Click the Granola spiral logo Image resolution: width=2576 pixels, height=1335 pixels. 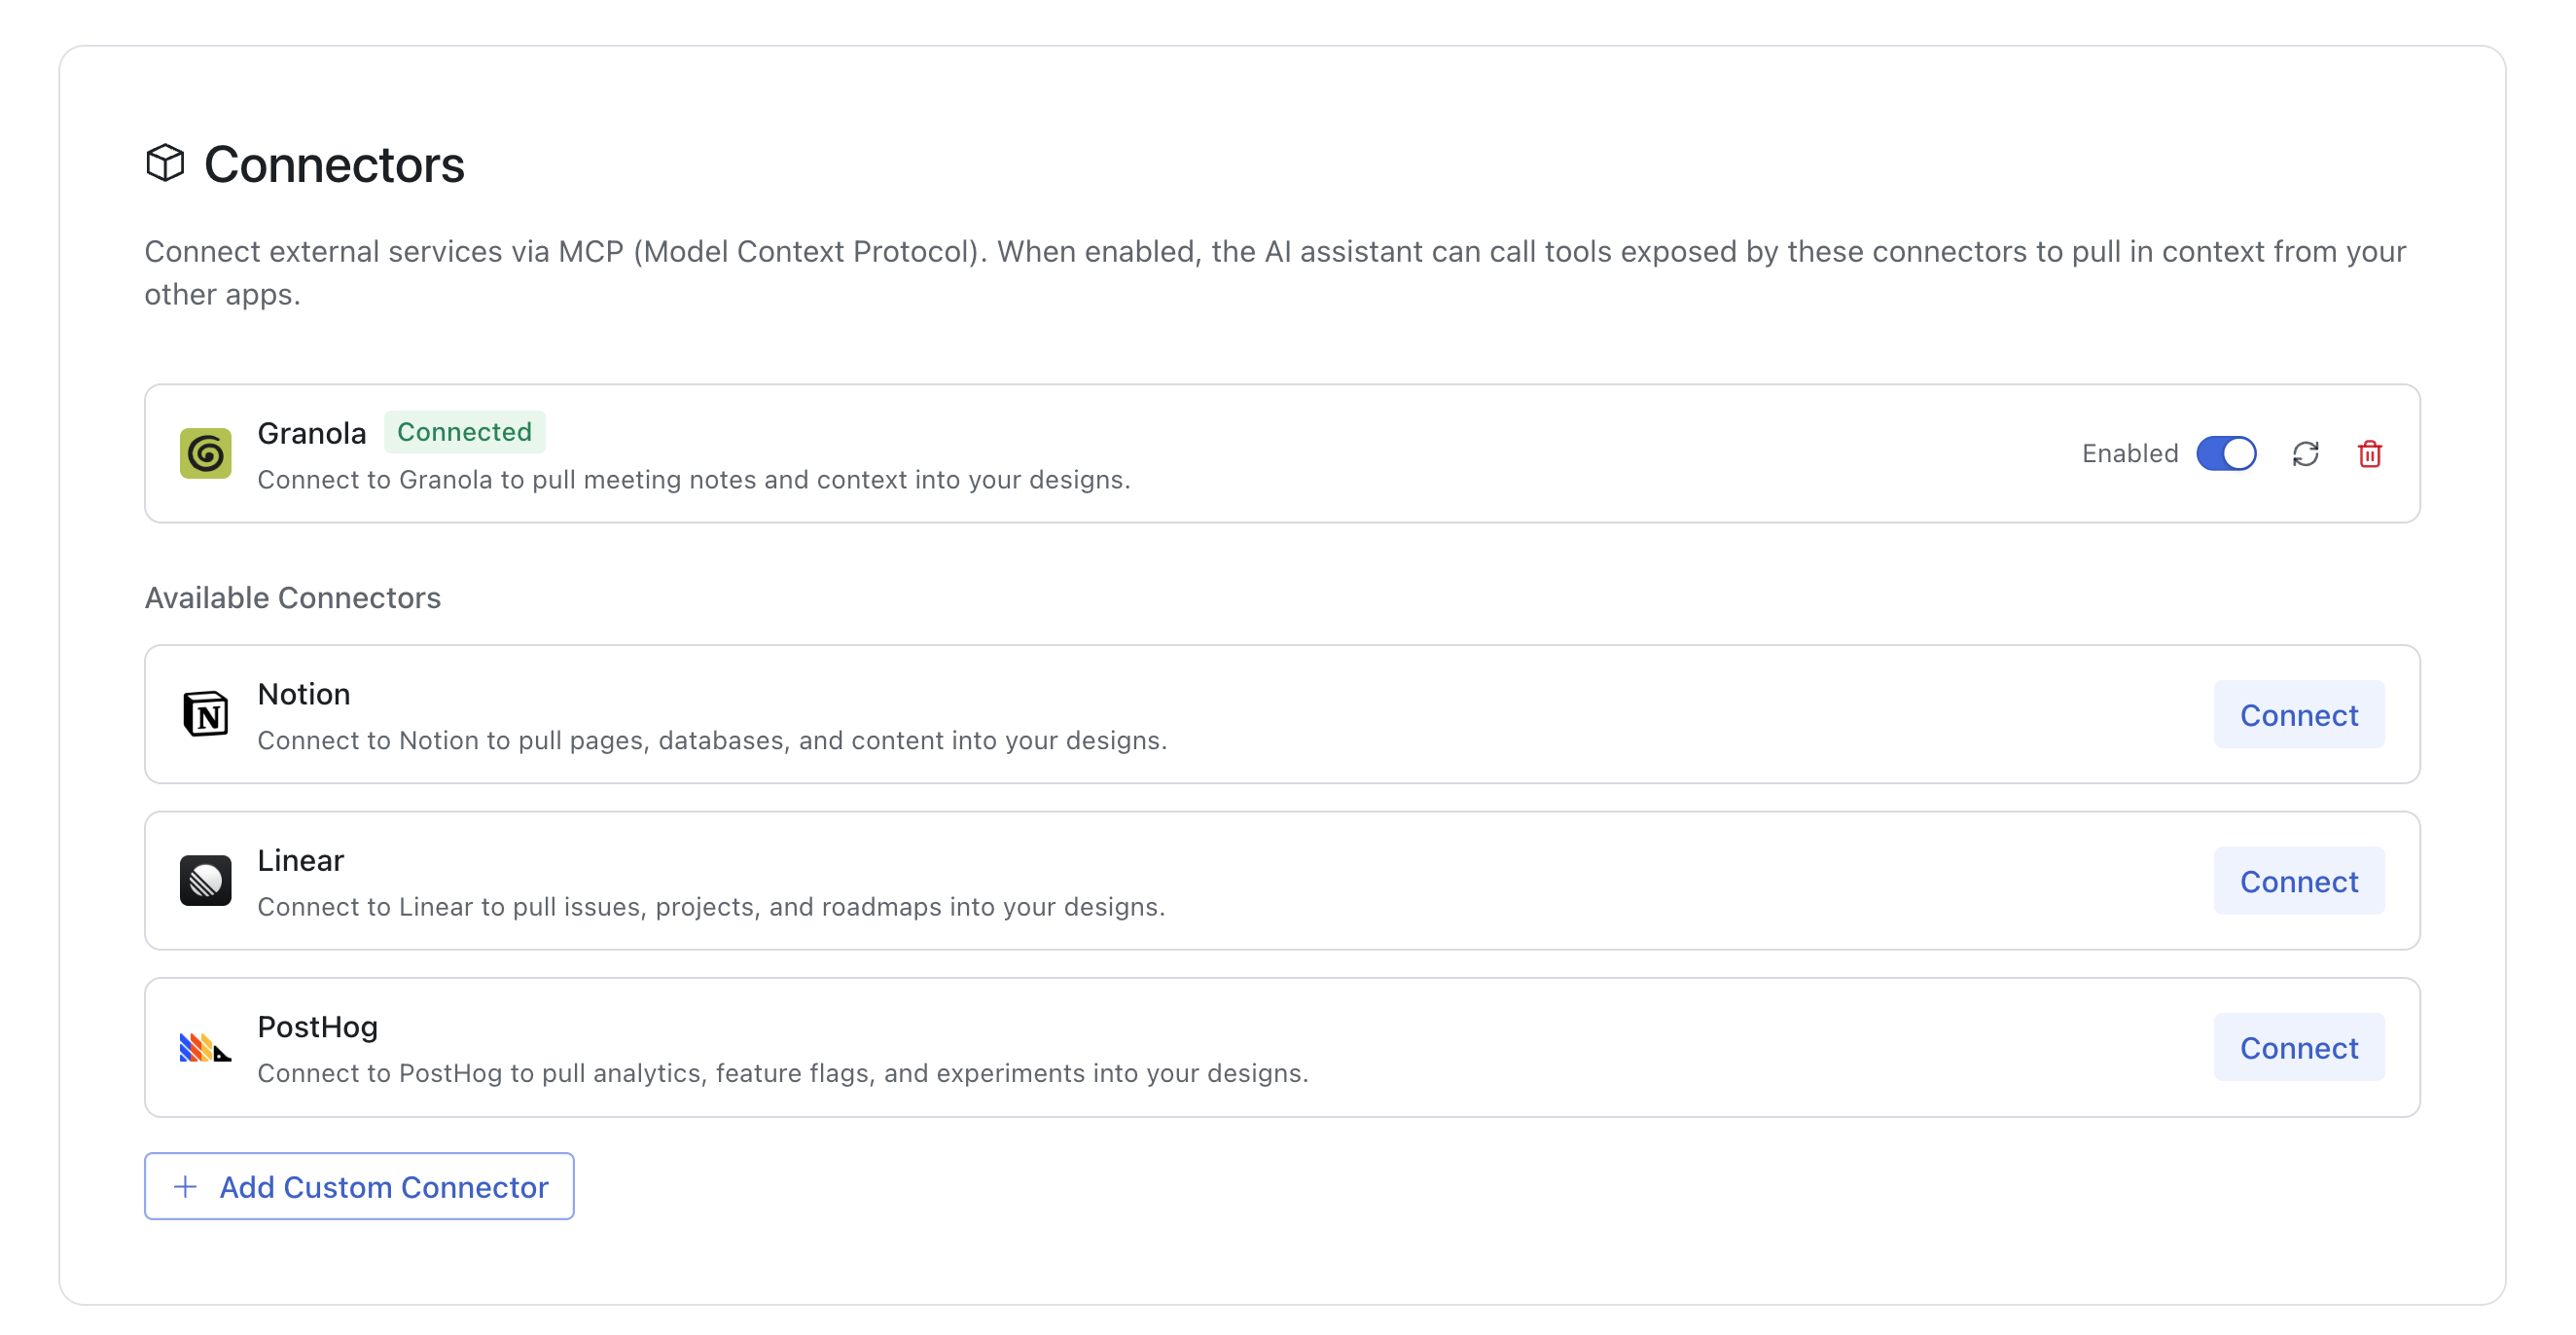pyautogui.click(x=205, y=453)
